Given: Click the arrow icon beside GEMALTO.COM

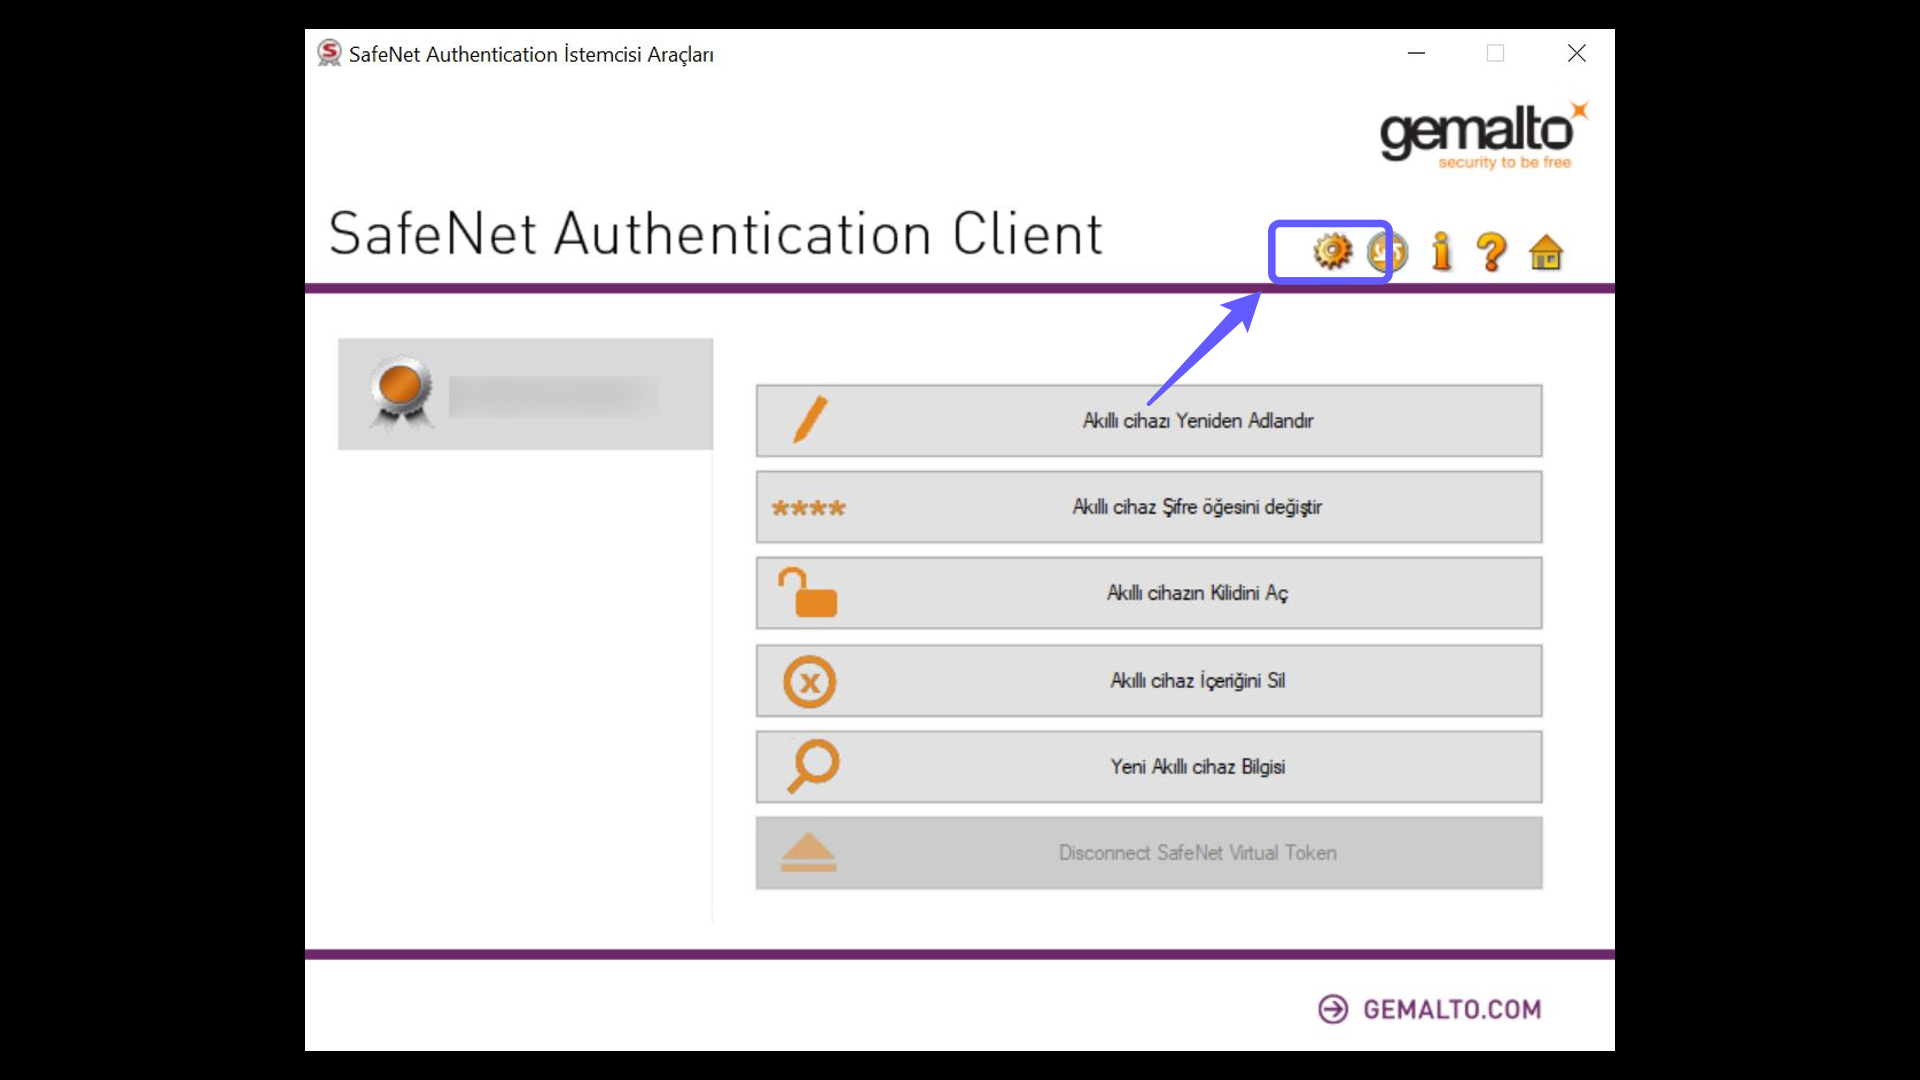Looking at the screenshot, I should tap(1333, 1009).
